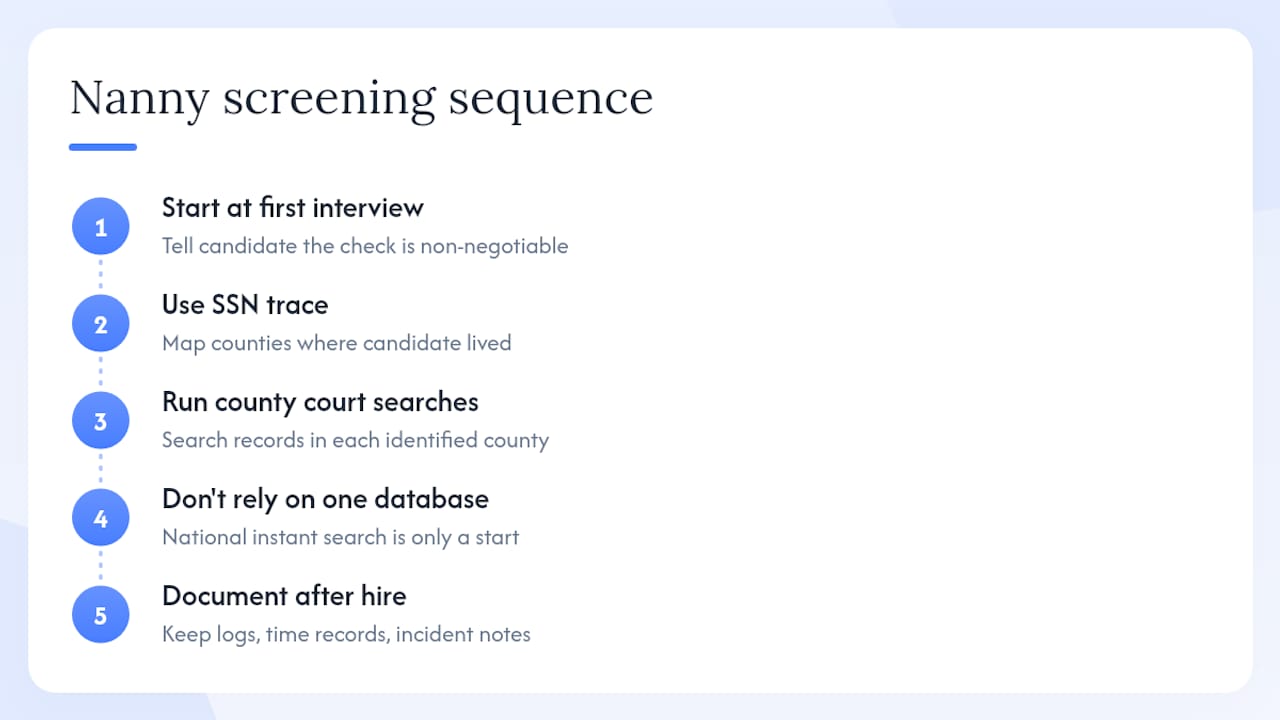
Task: Click 'Keep logs, time records, incident notes' text
Action: click(x=346, y=634)
